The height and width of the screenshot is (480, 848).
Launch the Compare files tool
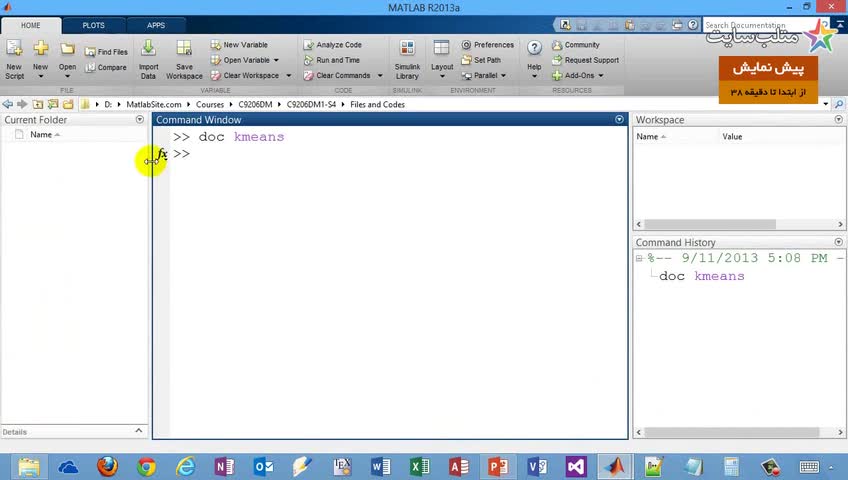pos(105,68)
